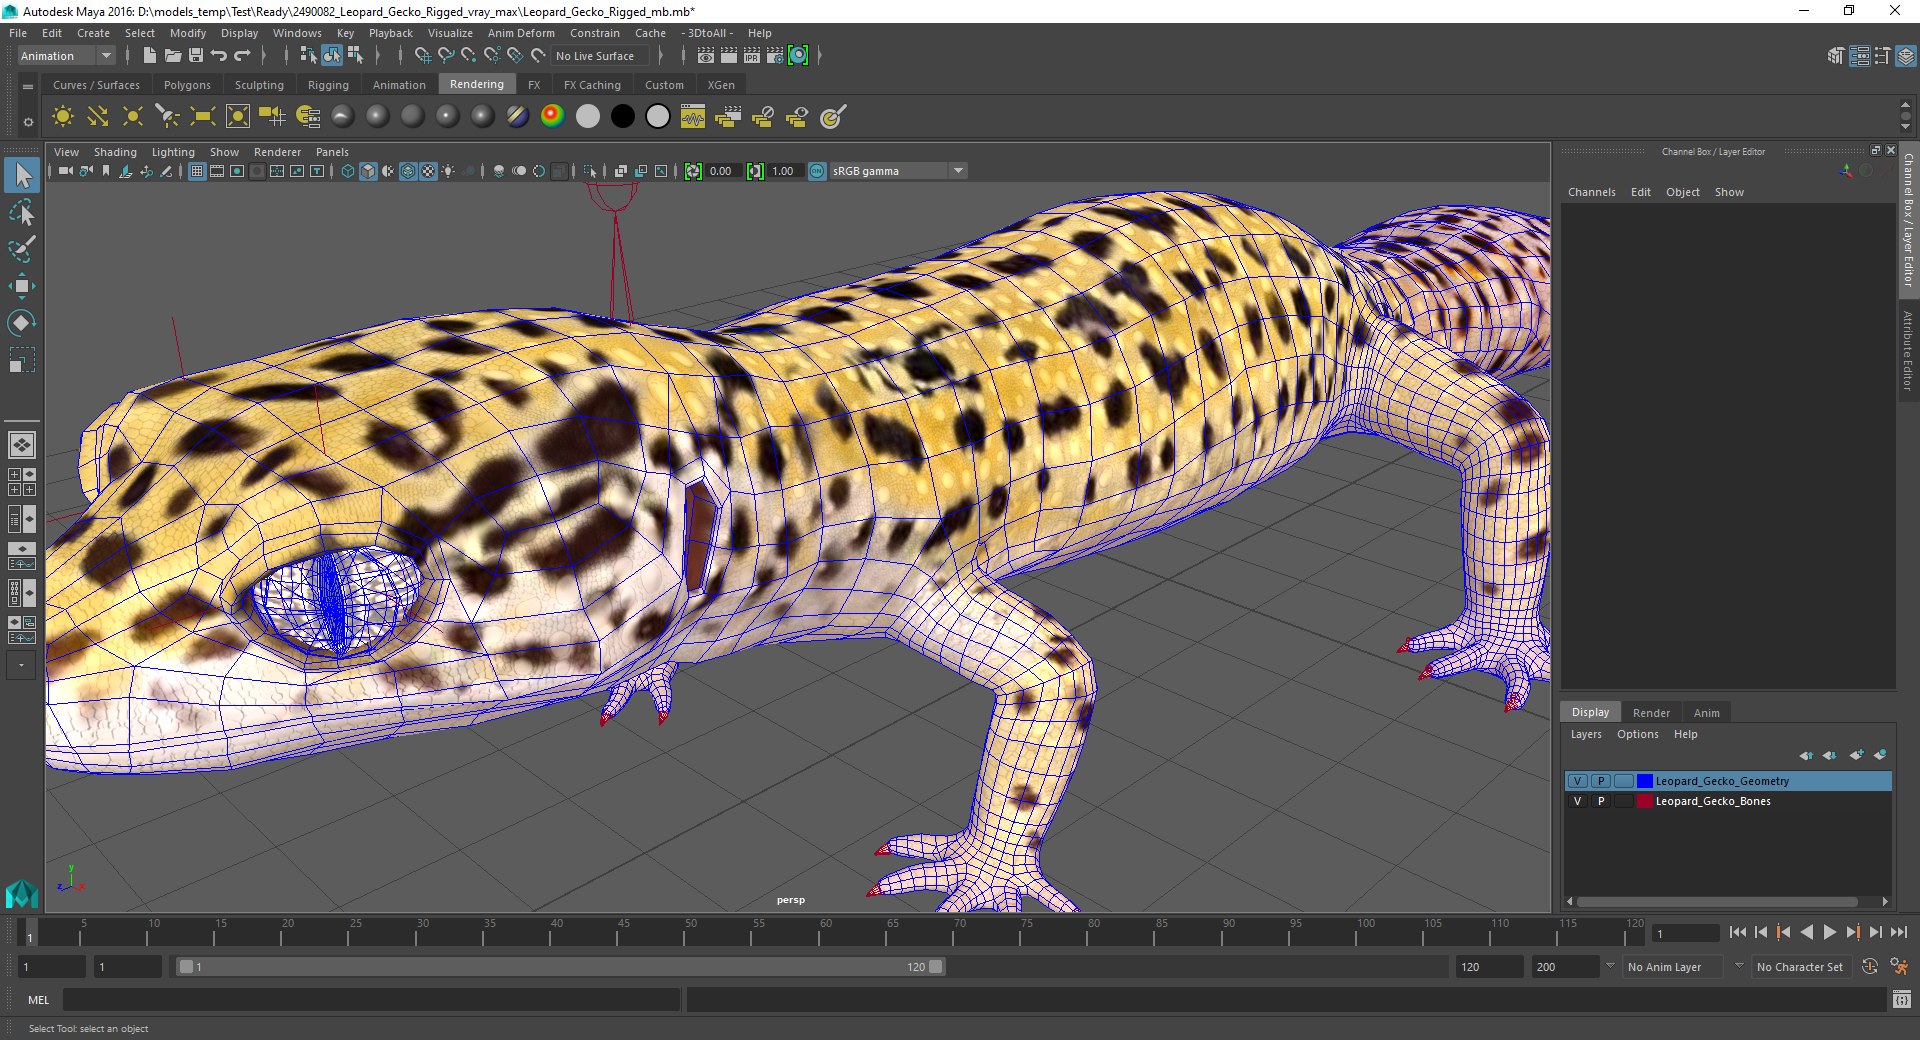Image resolution: width=1920 pixels, height=1040 pixels.
Task: Click the play backwards button
Action: click(x=1806, y=932)
